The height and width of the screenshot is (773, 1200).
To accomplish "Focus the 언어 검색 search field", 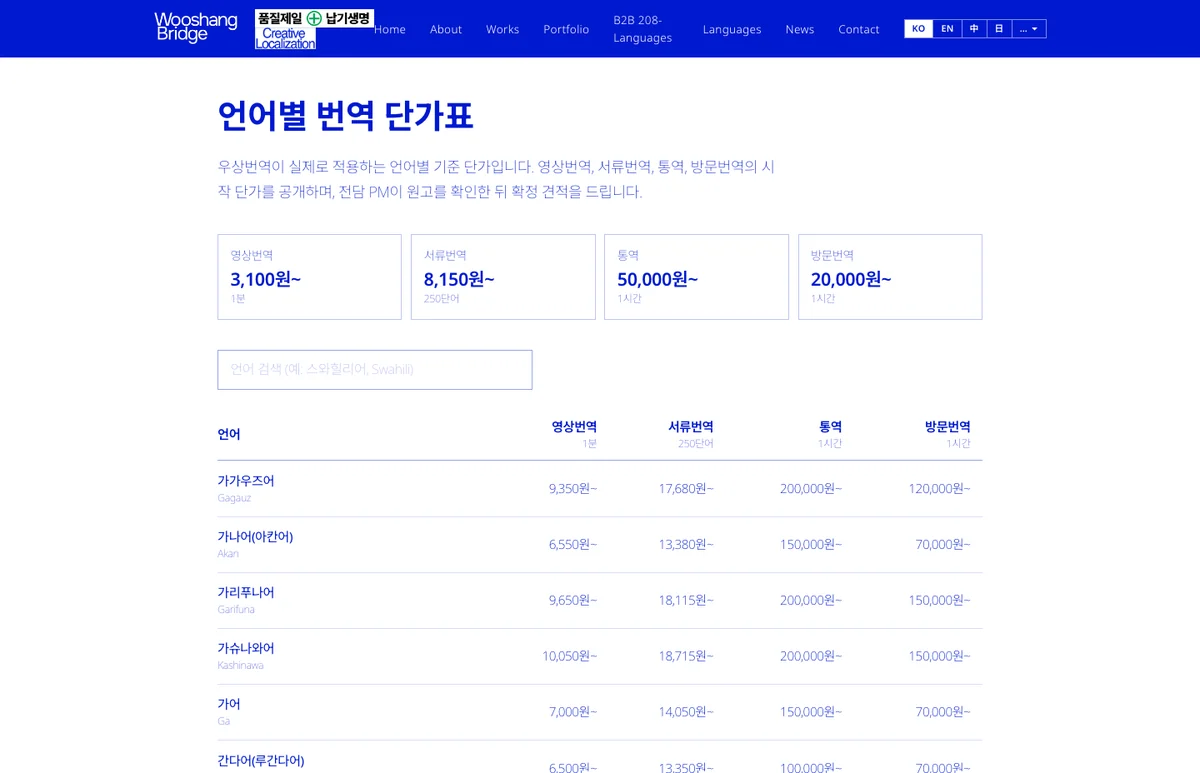I will [375, 370].
